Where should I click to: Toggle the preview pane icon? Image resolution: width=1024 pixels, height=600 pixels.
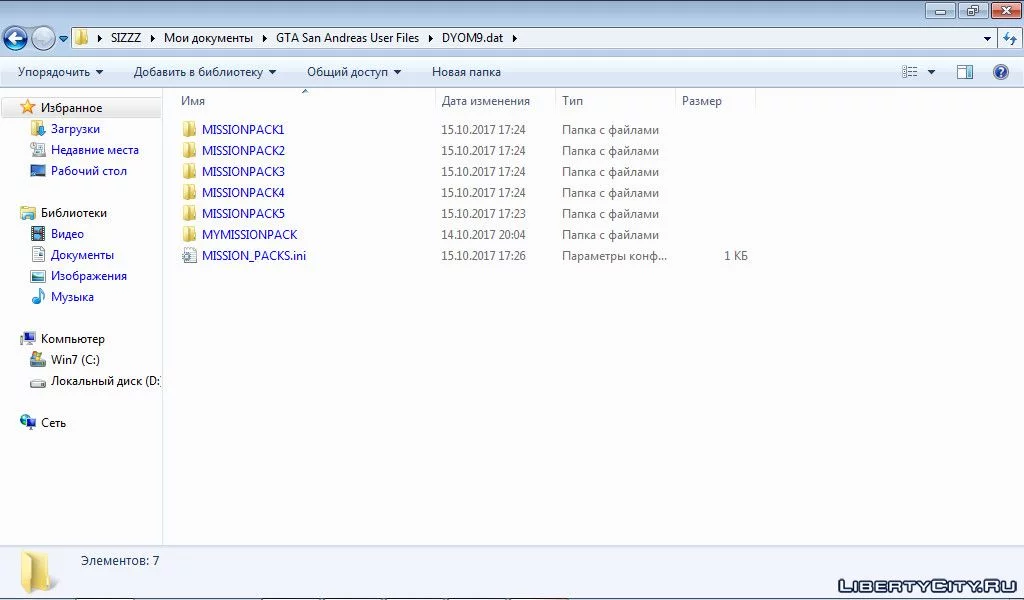(965, 72)
